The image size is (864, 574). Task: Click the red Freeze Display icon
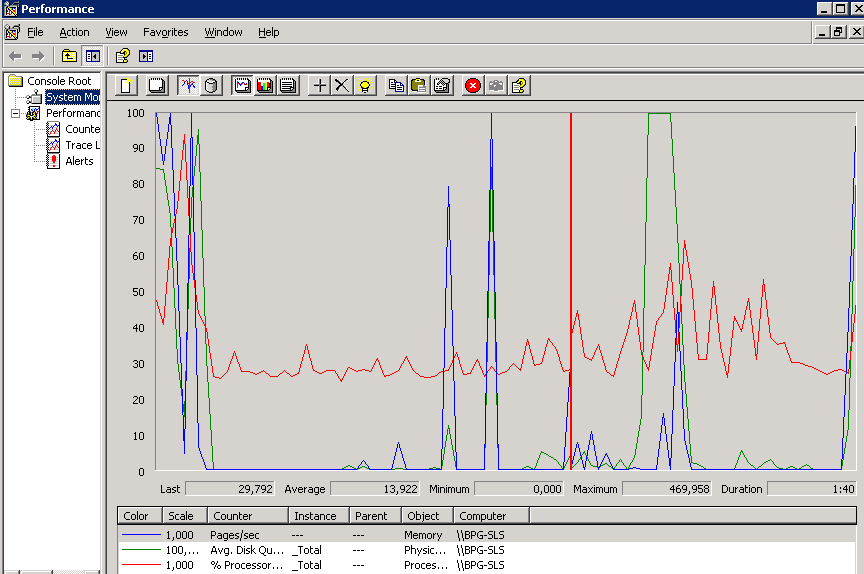(x=473, y=86)
